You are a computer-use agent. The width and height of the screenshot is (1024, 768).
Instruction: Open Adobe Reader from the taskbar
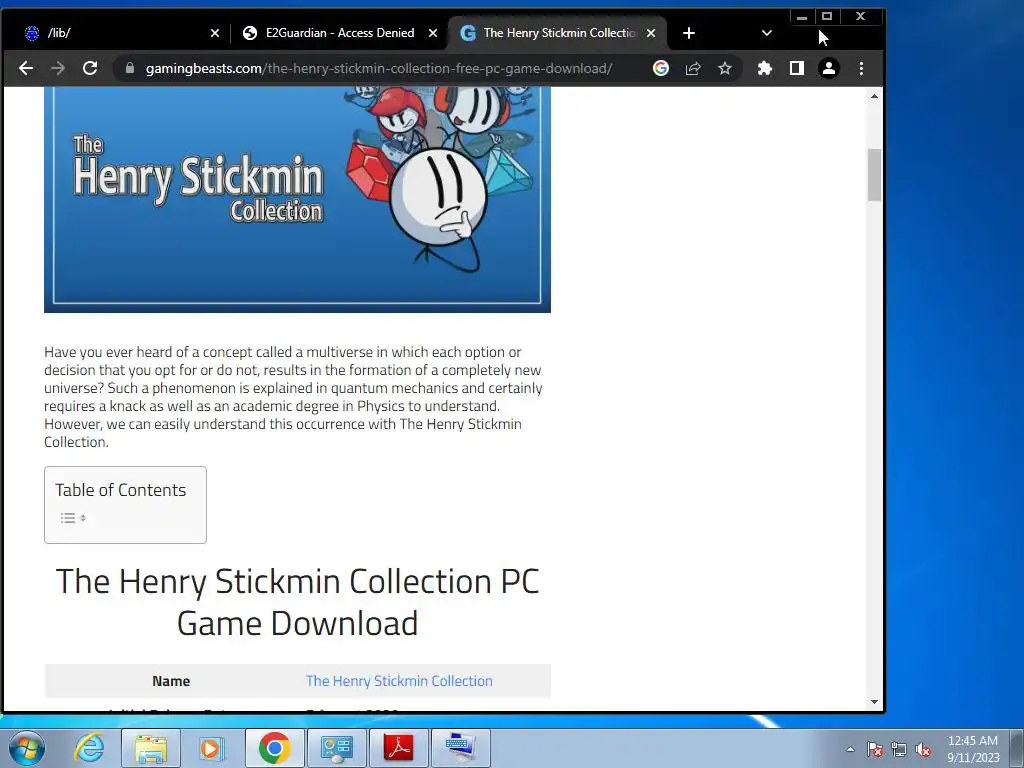[399, 748]
